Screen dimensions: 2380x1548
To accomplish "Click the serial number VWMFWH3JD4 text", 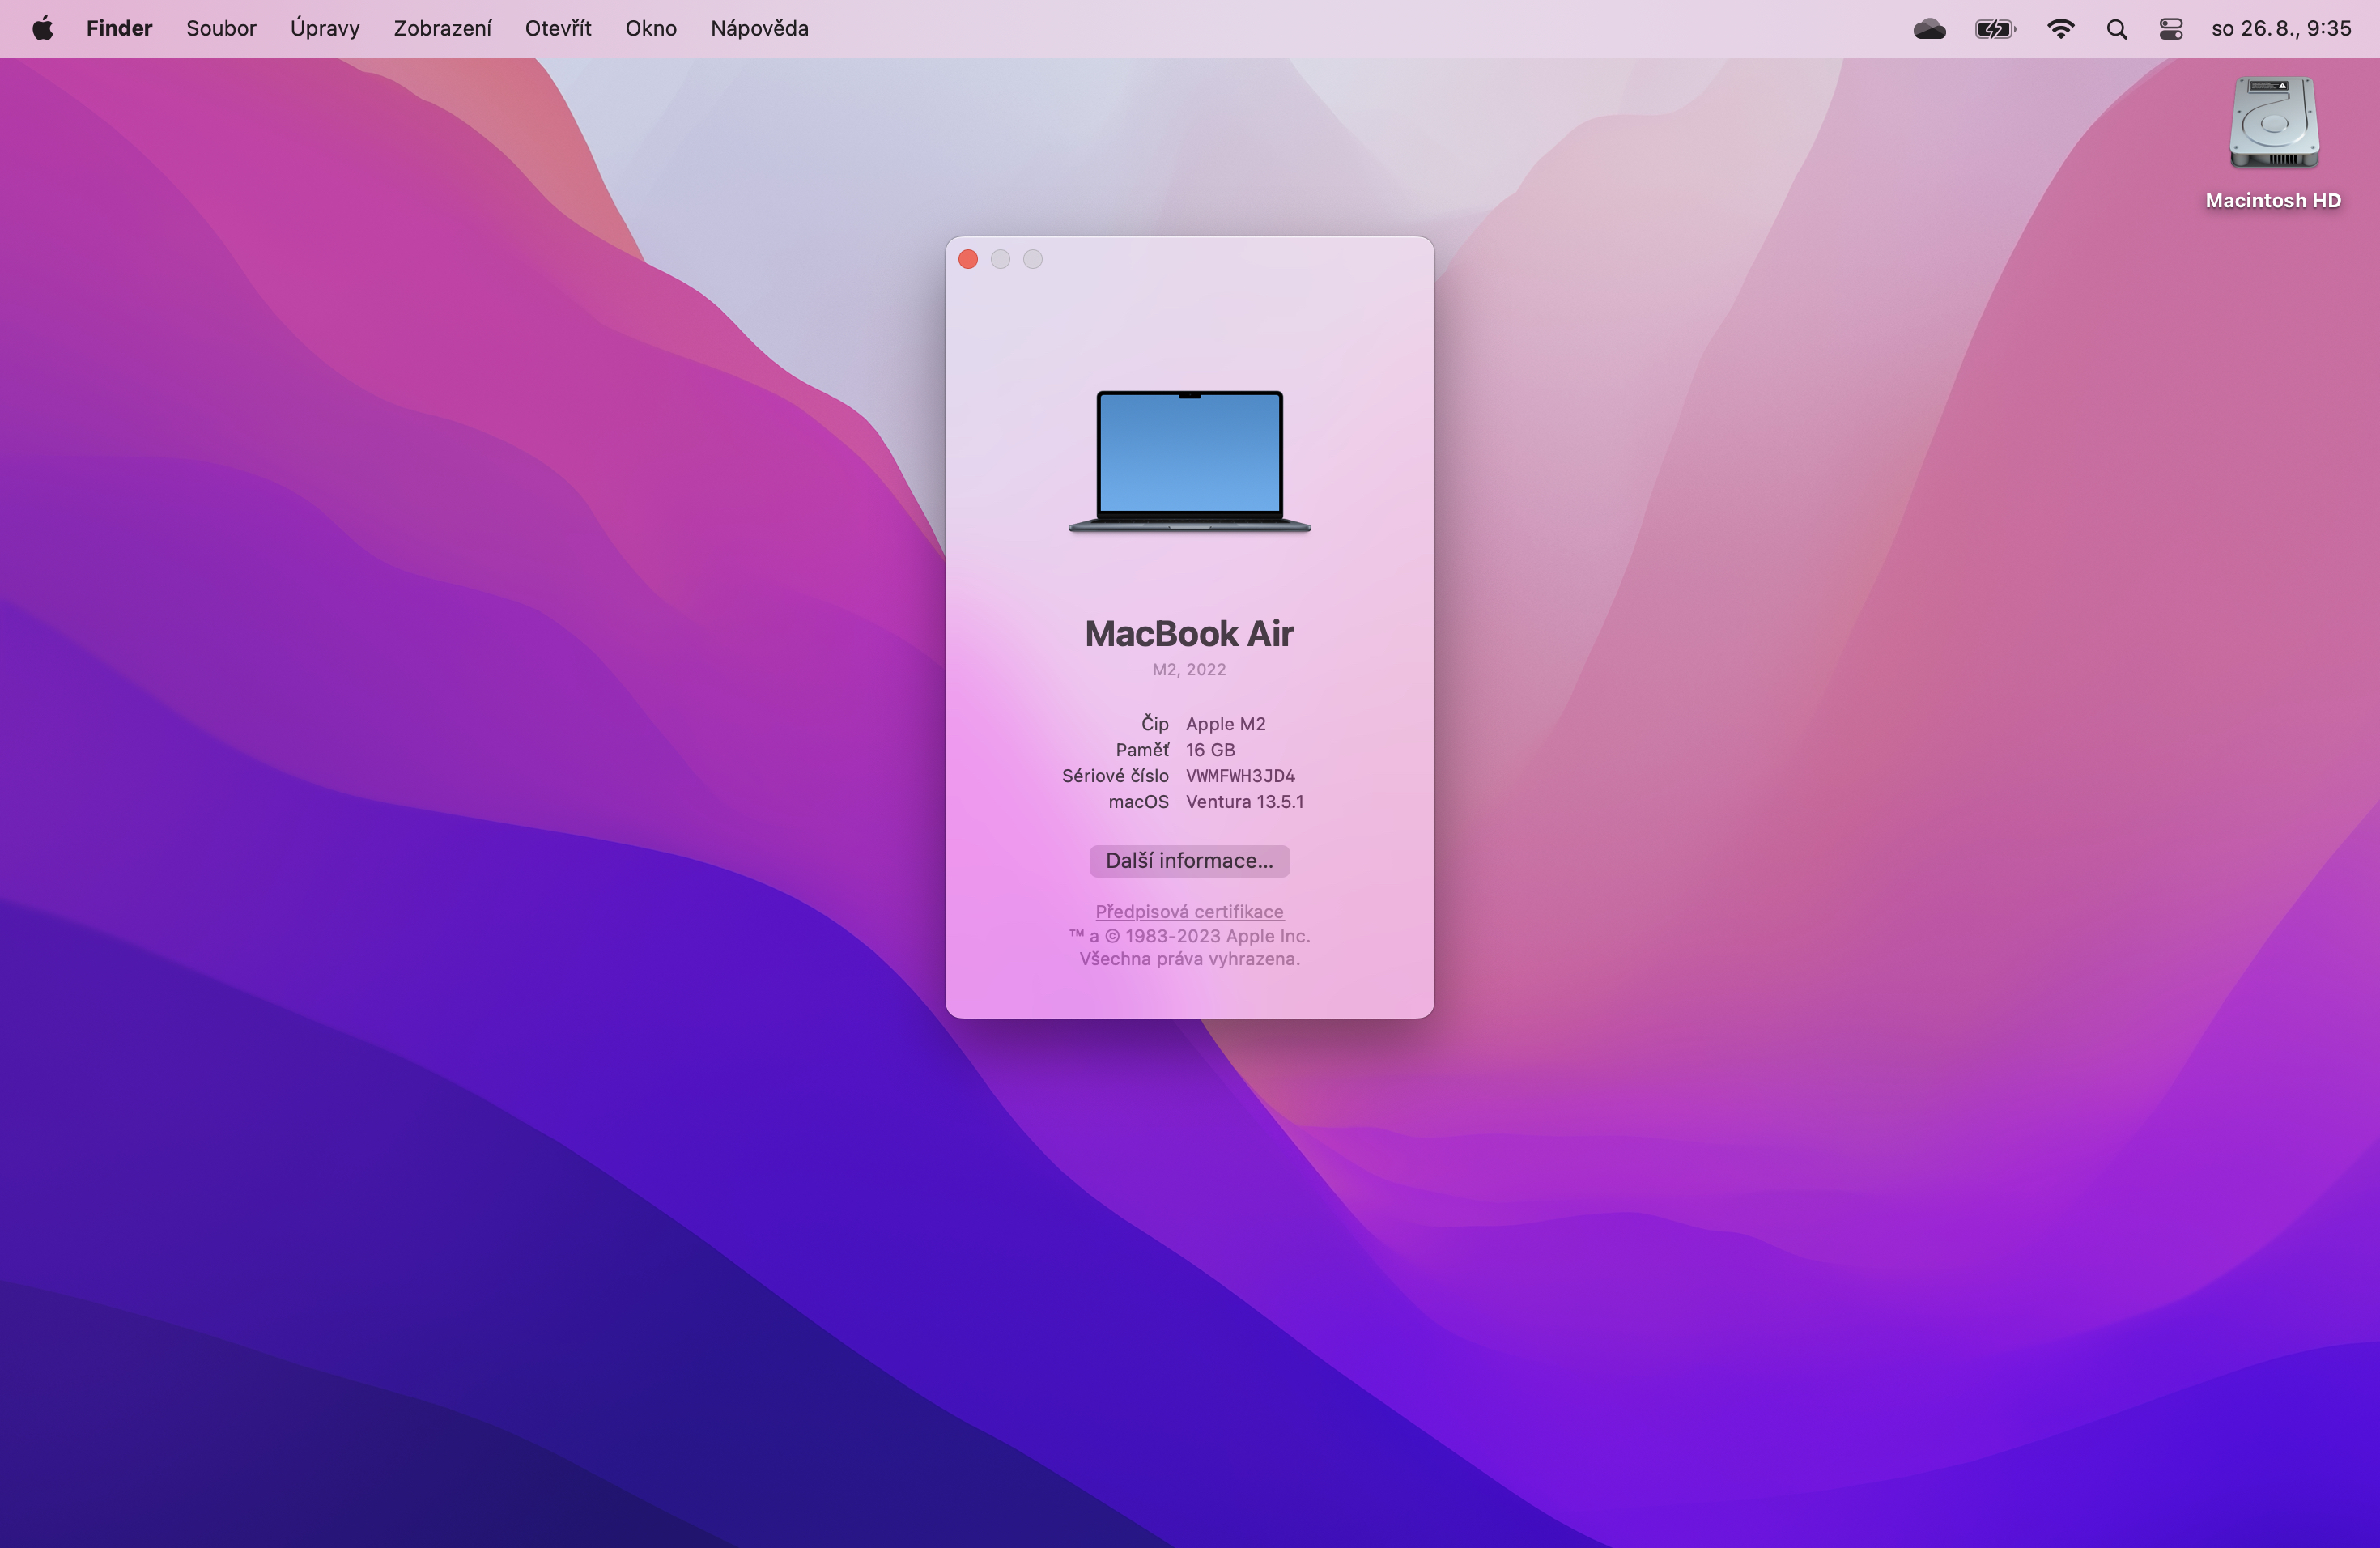I will coord(1240,776).
